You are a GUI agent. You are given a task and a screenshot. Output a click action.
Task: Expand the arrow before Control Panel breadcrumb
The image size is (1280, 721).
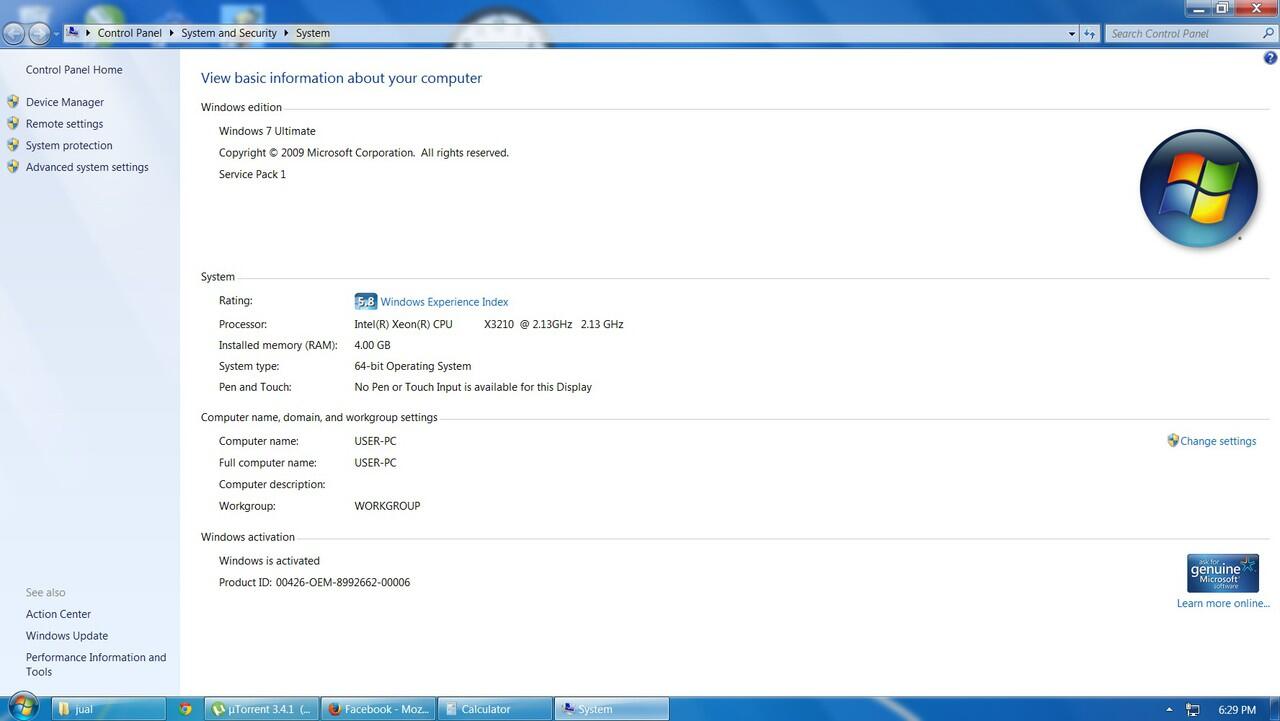pyautogui.click(x=88, y=33)
